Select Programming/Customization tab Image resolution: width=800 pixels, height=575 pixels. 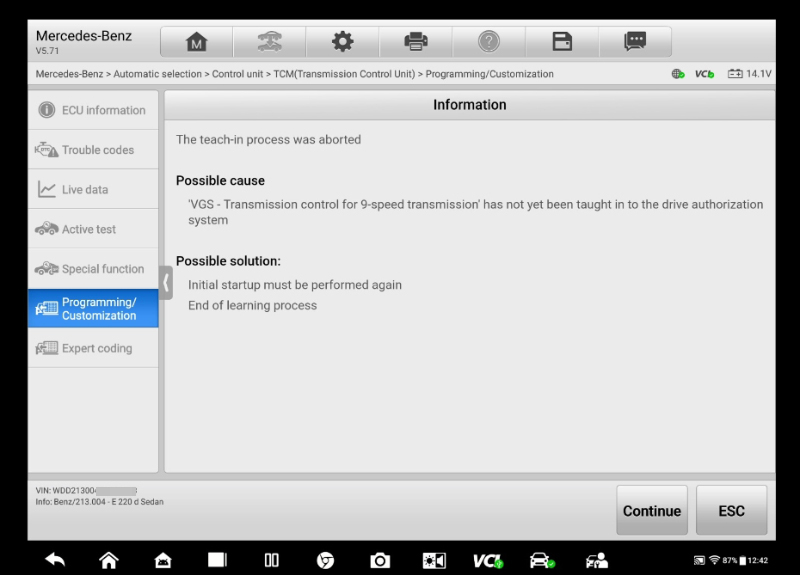tap(93, 308)
